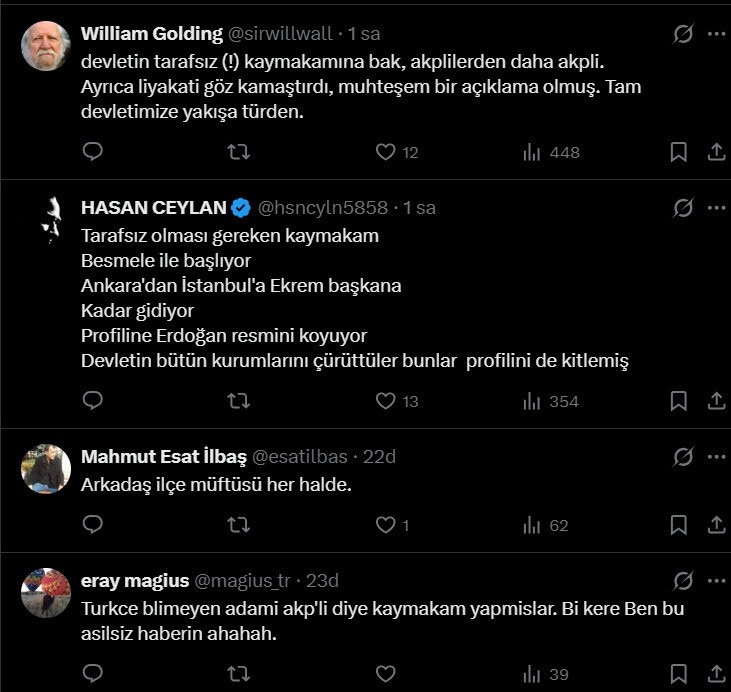Reply to Mahmut Esat İlbaş's tweet
Image resolution: width=731 pixels, height=692 pixels.
[x=93, y=525]
